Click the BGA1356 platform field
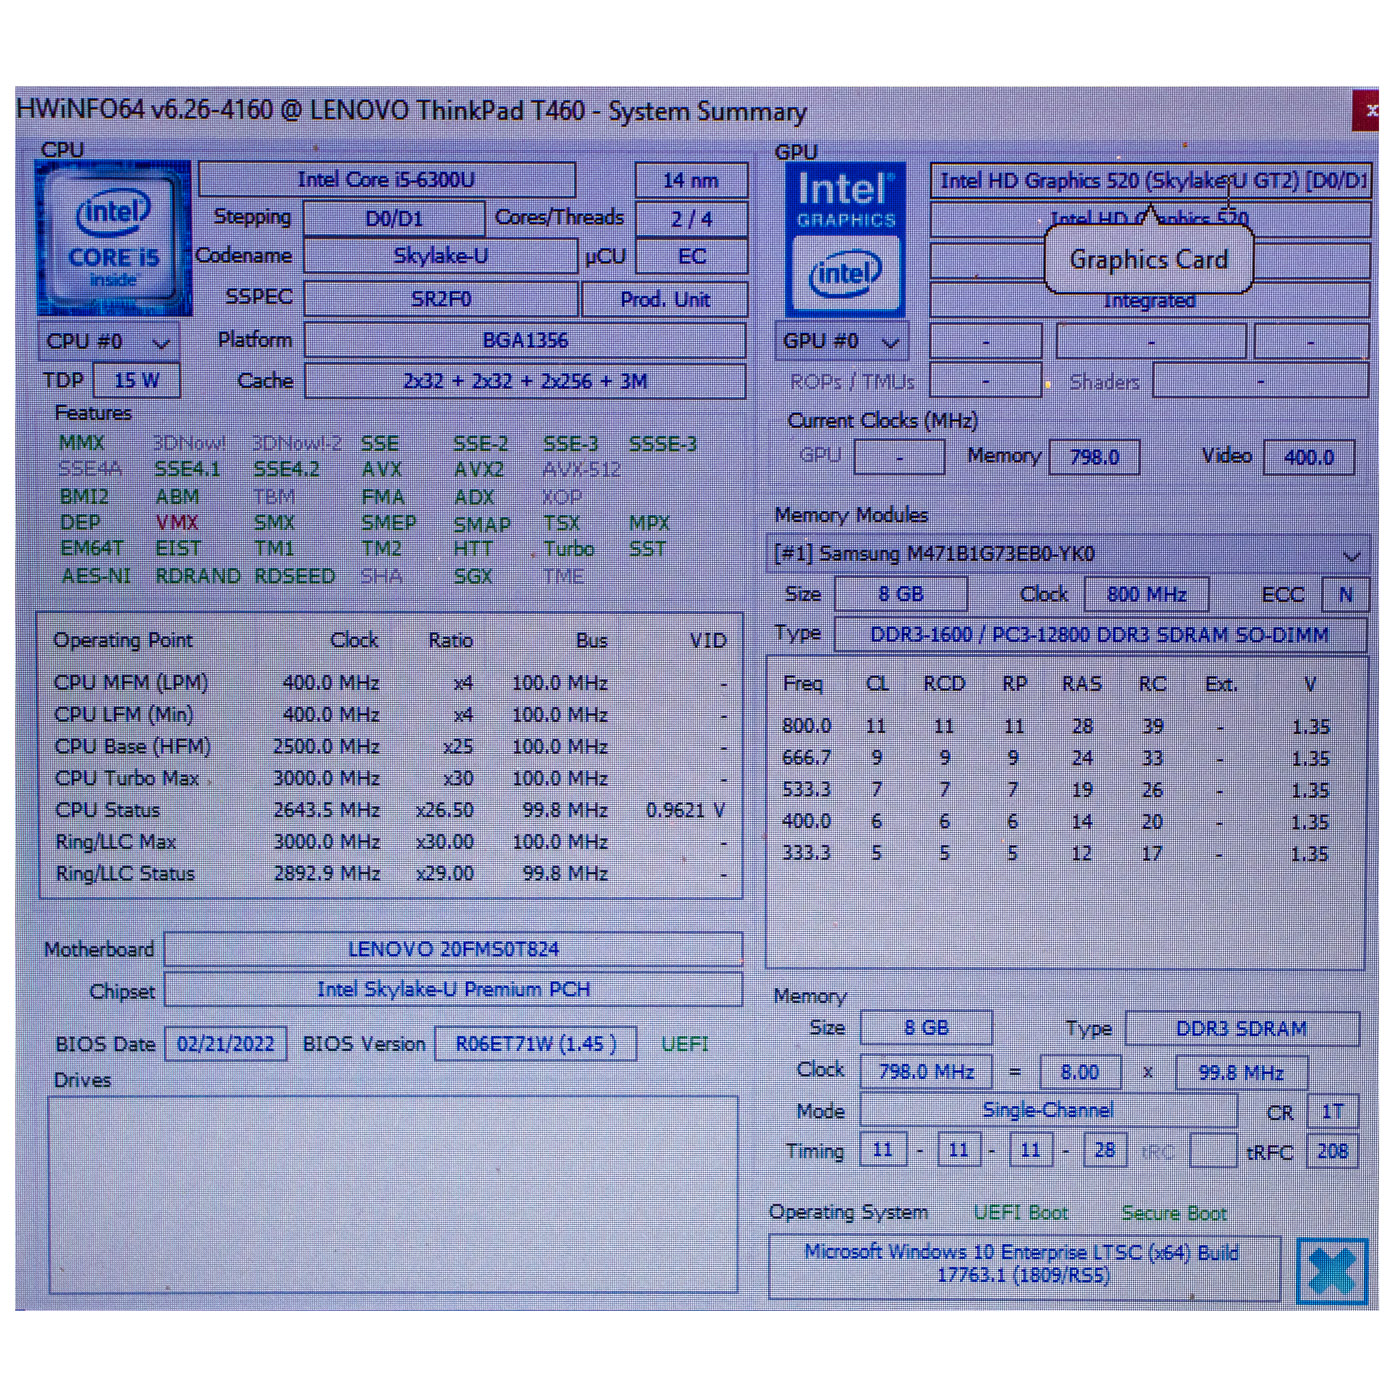Screen dimensions: 1400x1400 click(525, 340)
